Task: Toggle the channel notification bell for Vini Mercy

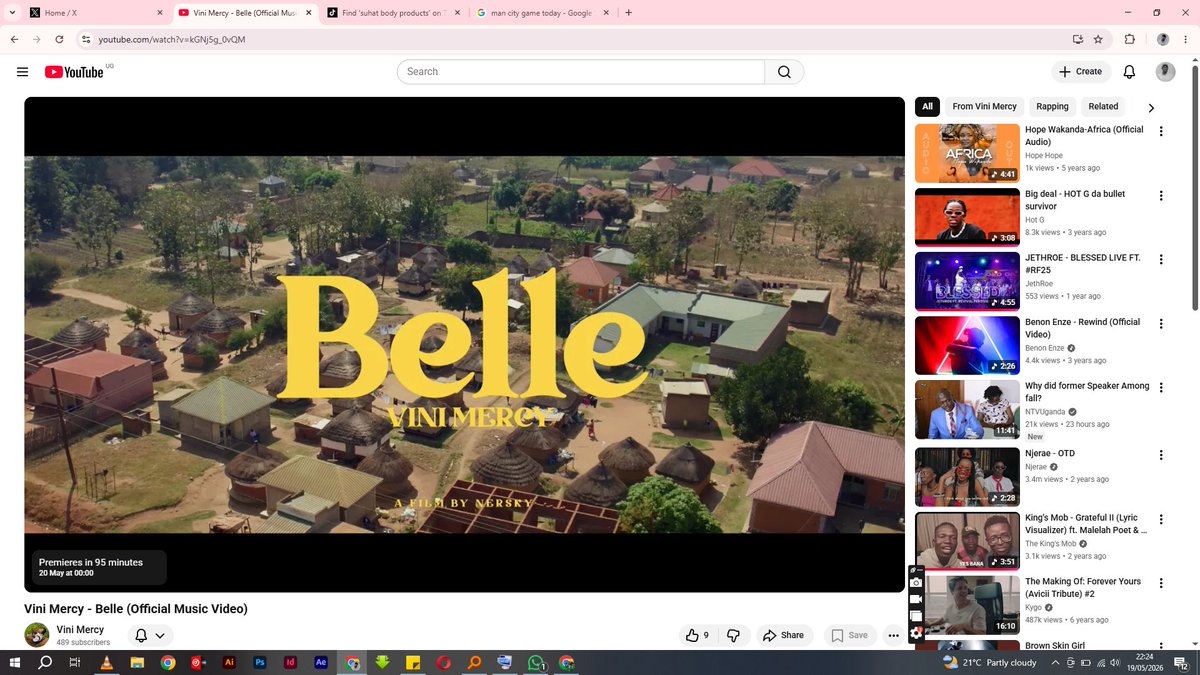Action: click(x=141, y=635)
